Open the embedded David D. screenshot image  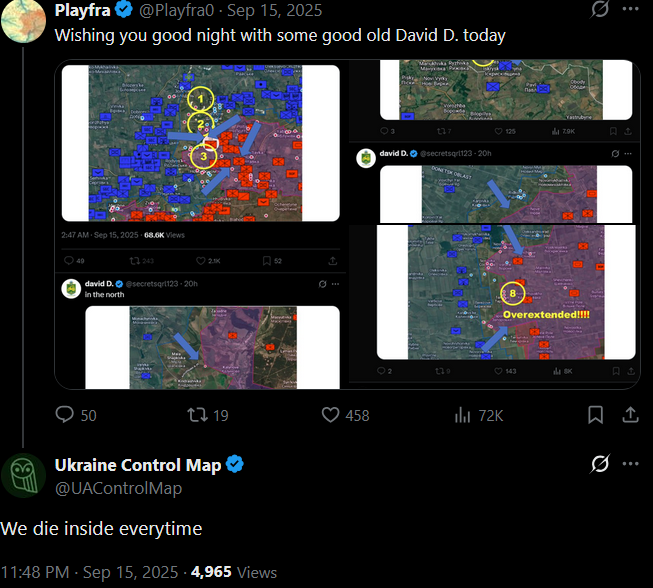(347, 224)
